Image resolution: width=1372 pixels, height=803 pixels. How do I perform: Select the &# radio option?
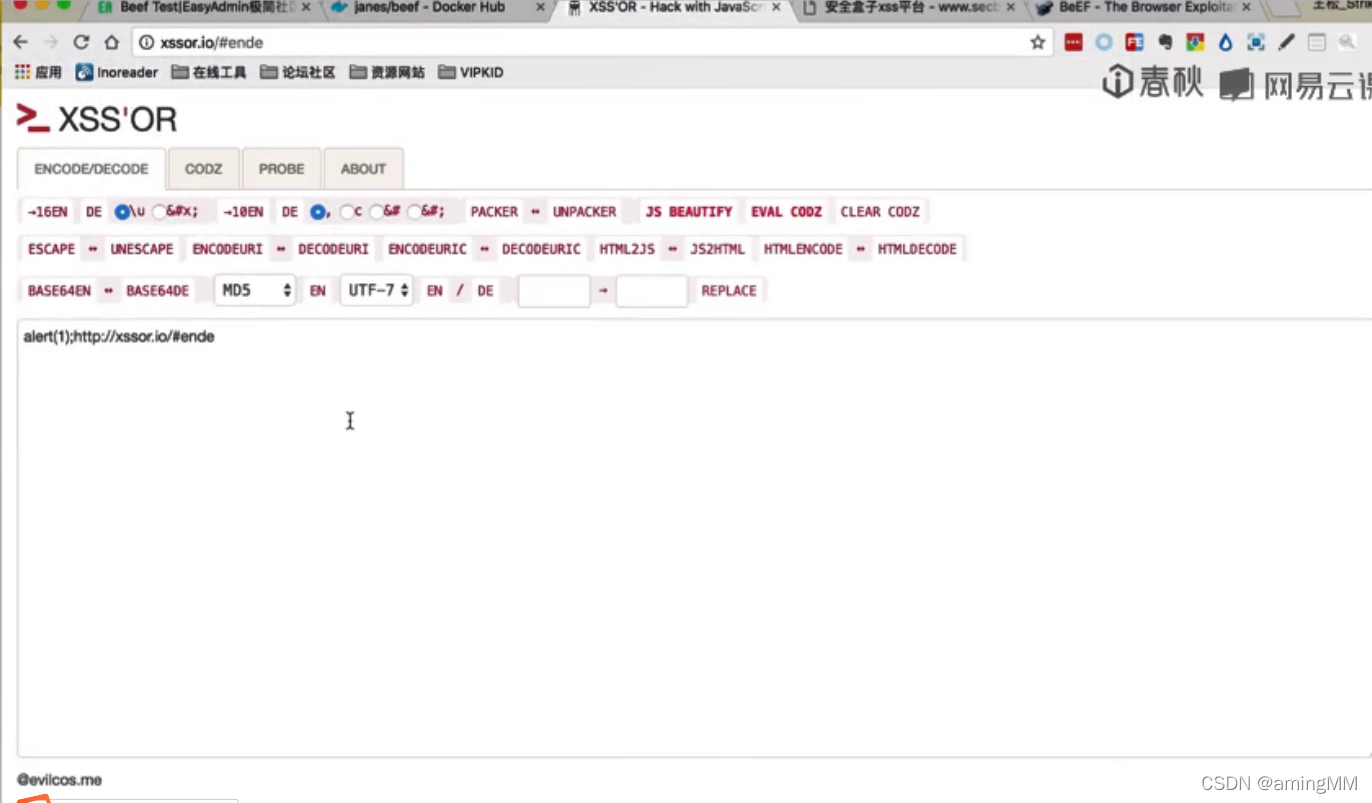[377, 212]
